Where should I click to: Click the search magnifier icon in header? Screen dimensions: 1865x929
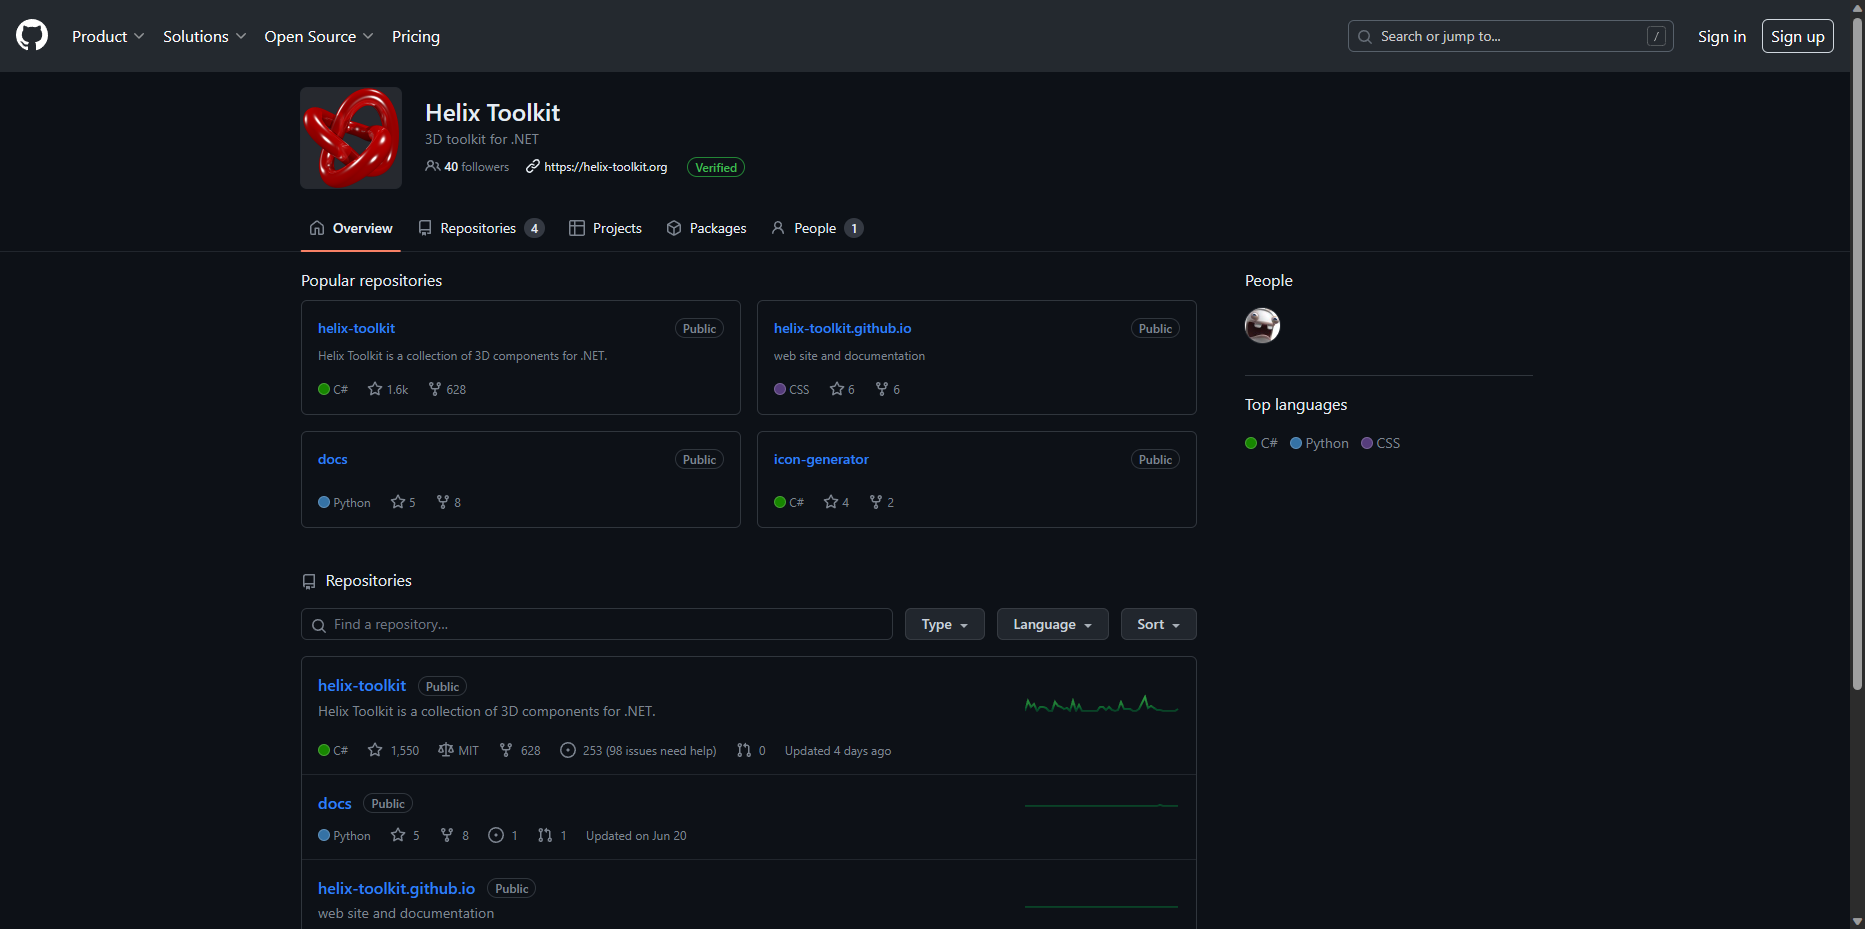pyautogui.click(x=1365, y=37)
